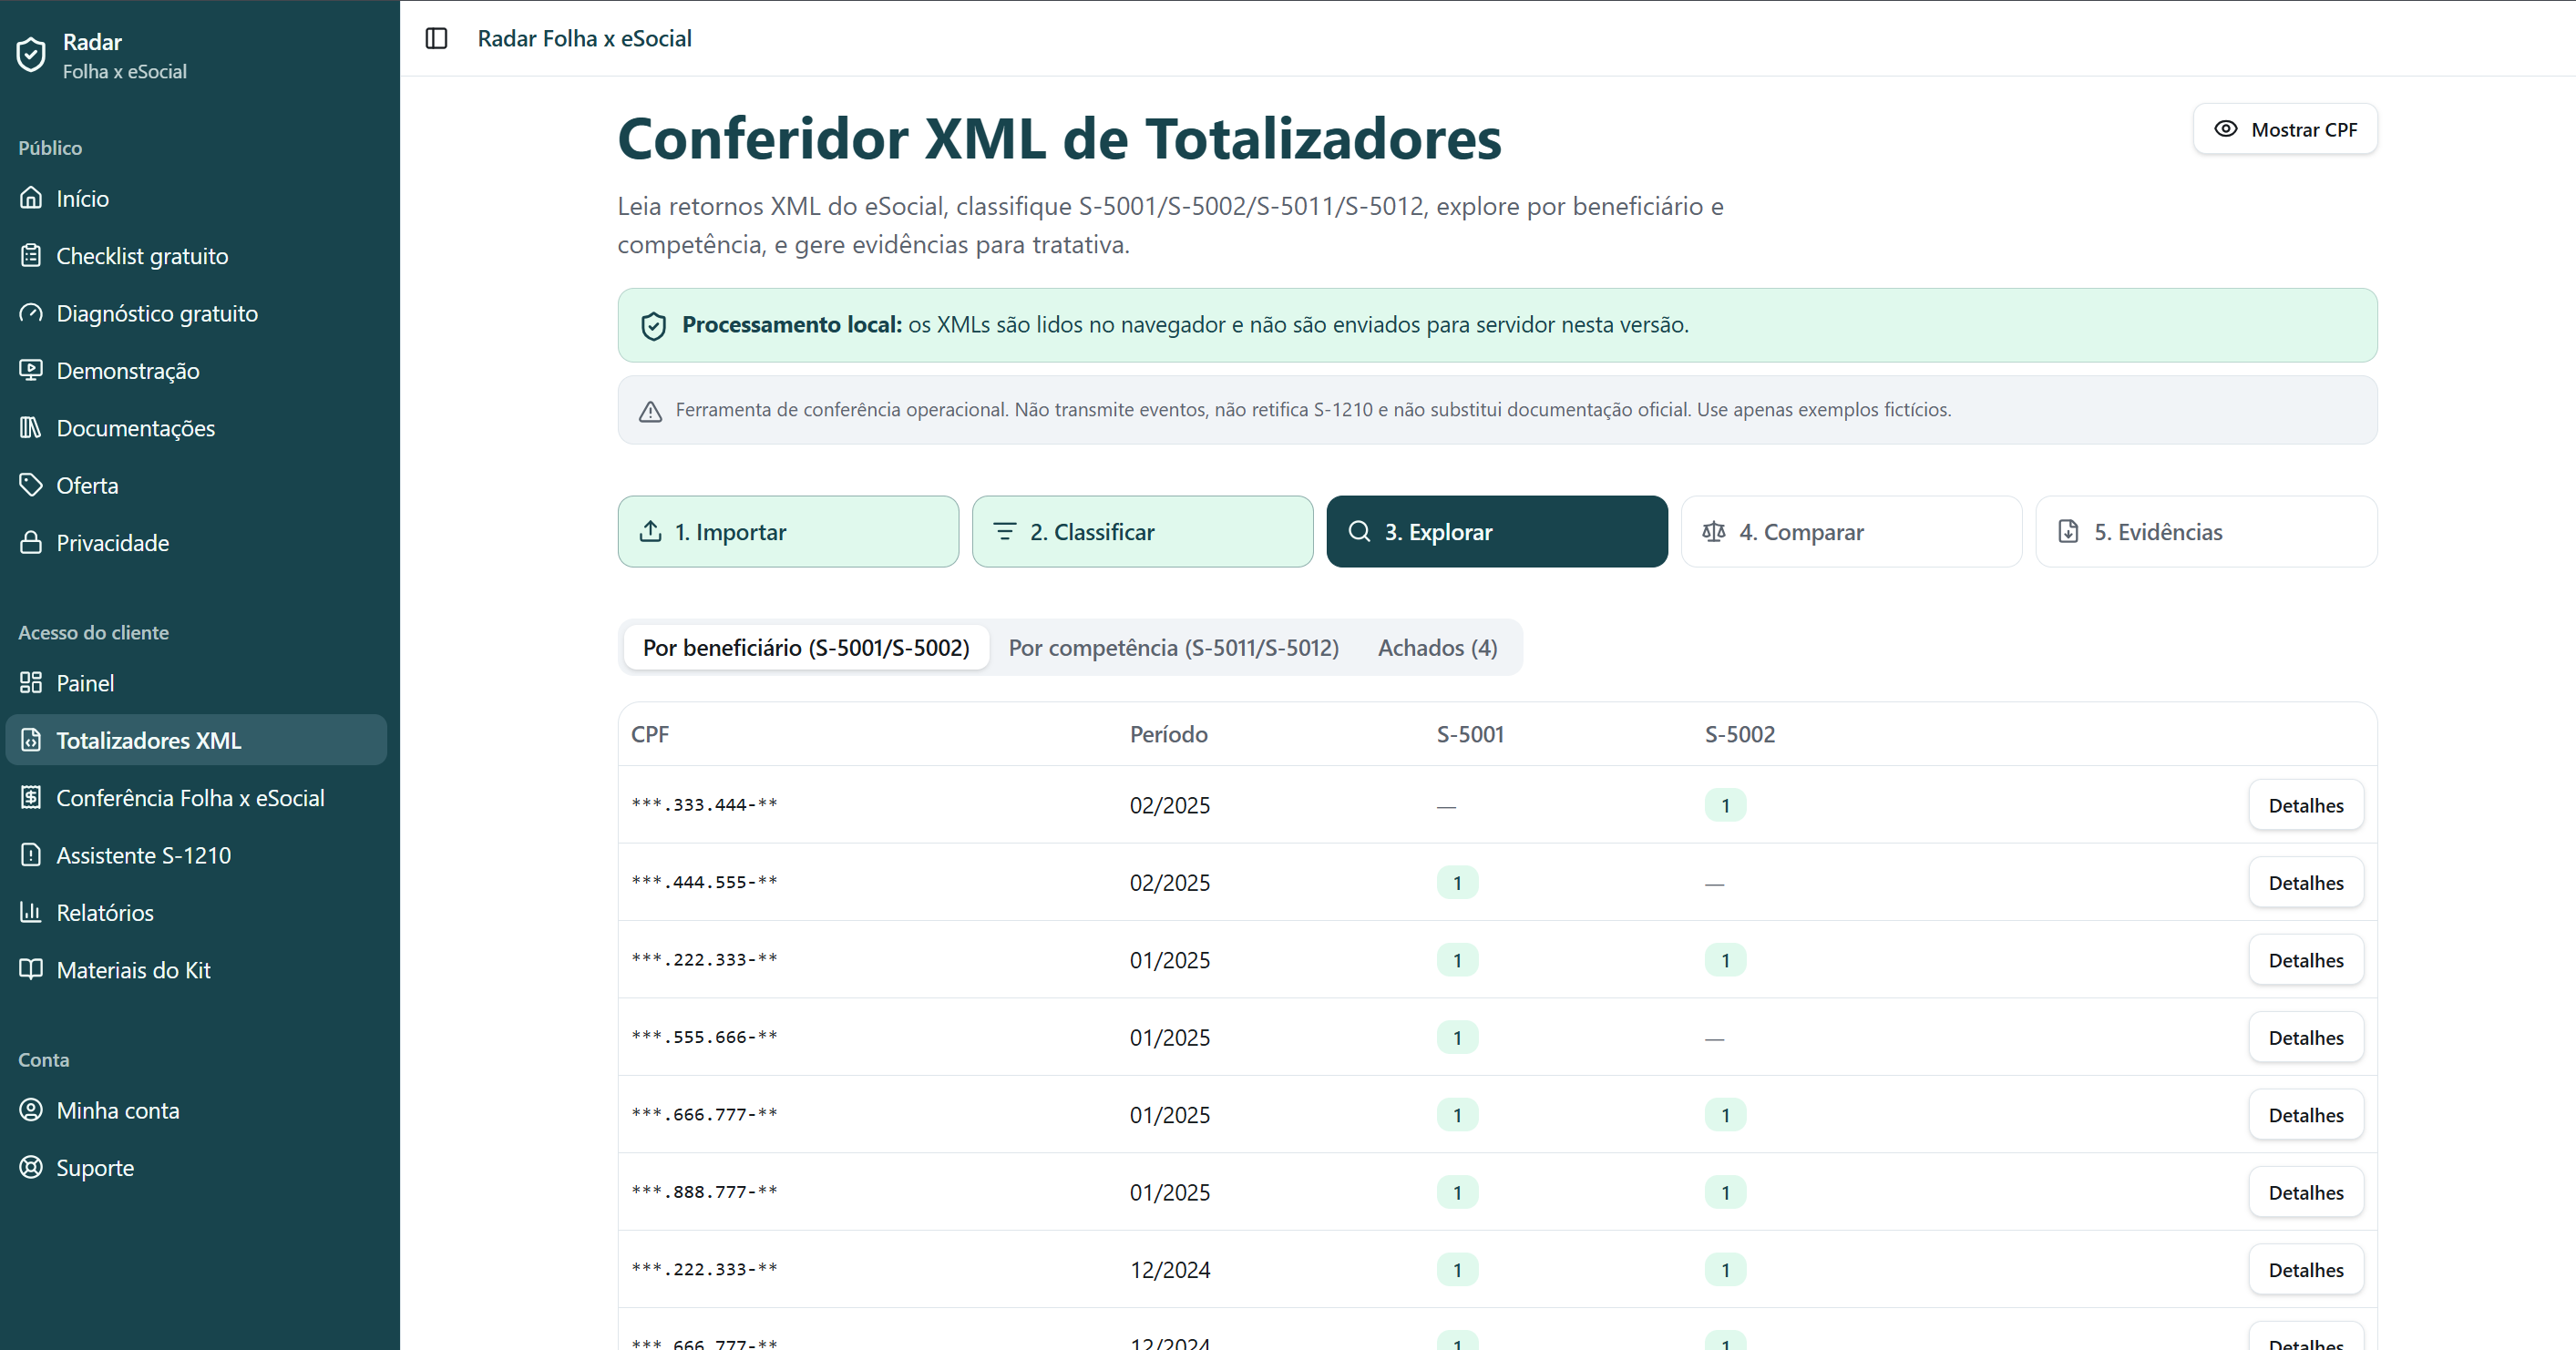2576x1350 pixels.
Task: Click the Demonstração presentation icon
Action: point(31,370)
